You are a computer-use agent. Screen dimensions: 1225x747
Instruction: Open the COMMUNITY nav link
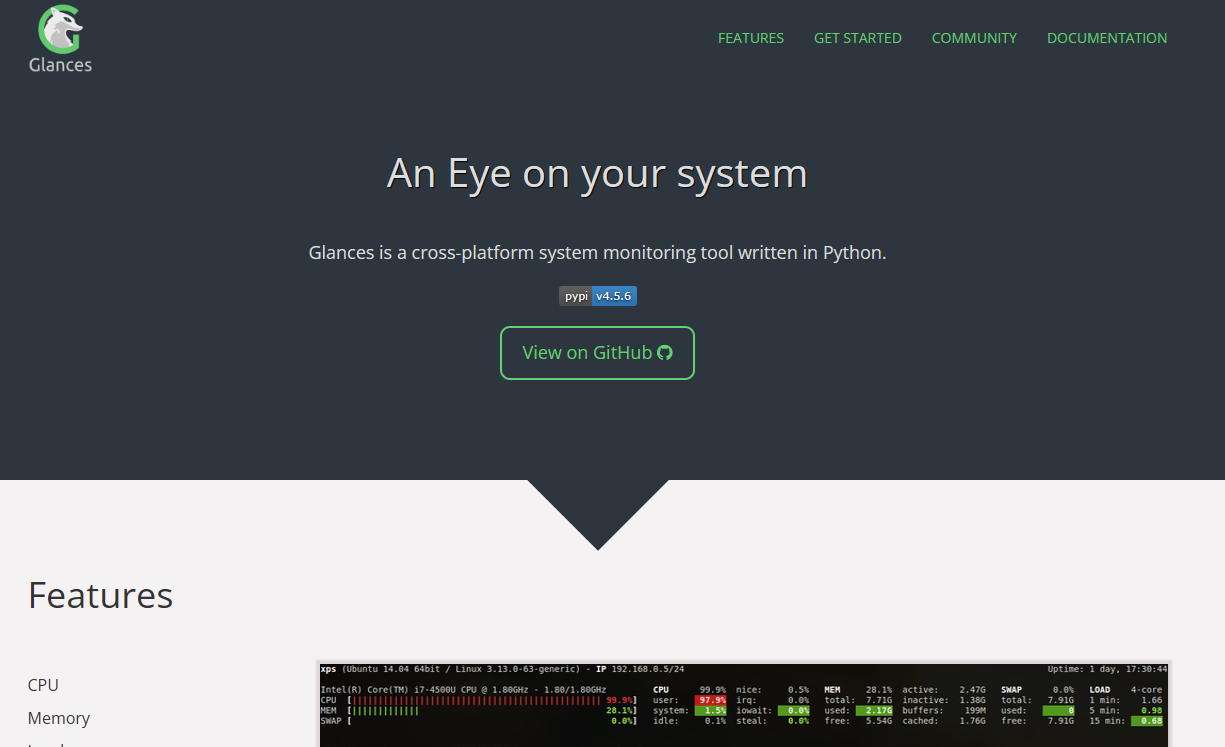coord(974,38)
